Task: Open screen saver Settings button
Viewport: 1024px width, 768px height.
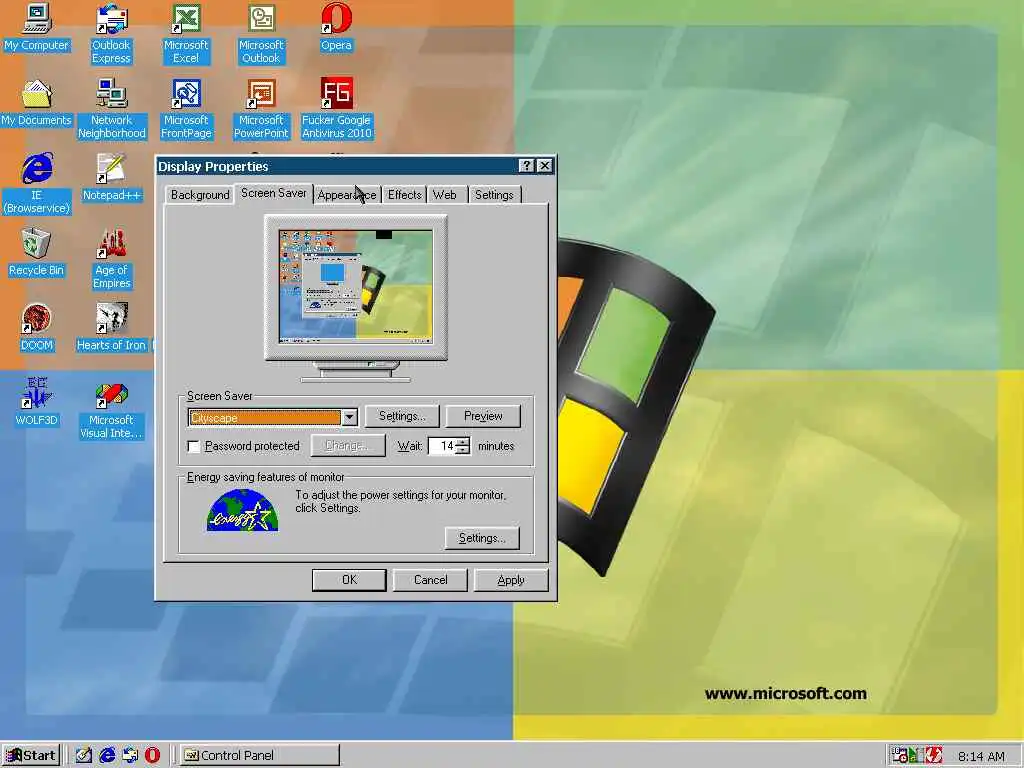Action: (x=402, y=416)
